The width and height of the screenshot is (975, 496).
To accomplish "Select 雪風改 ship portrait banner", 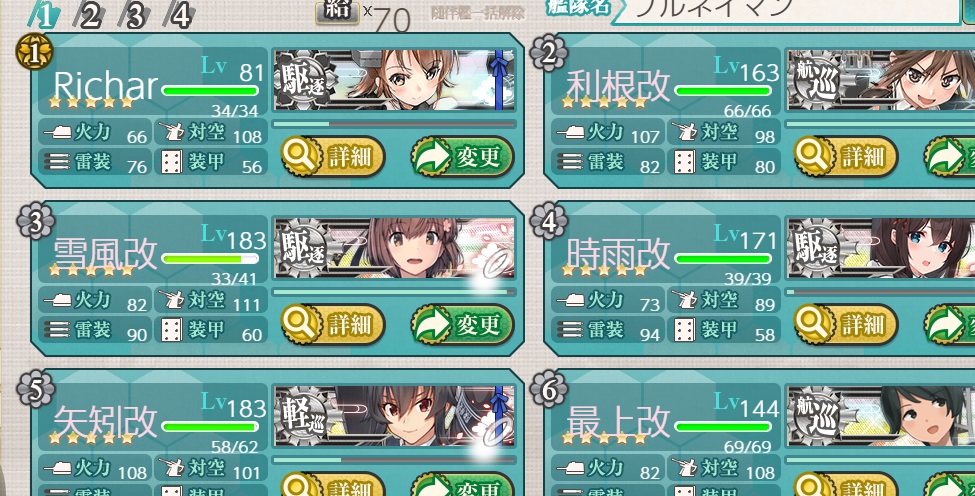I will [x=394, y=248].
